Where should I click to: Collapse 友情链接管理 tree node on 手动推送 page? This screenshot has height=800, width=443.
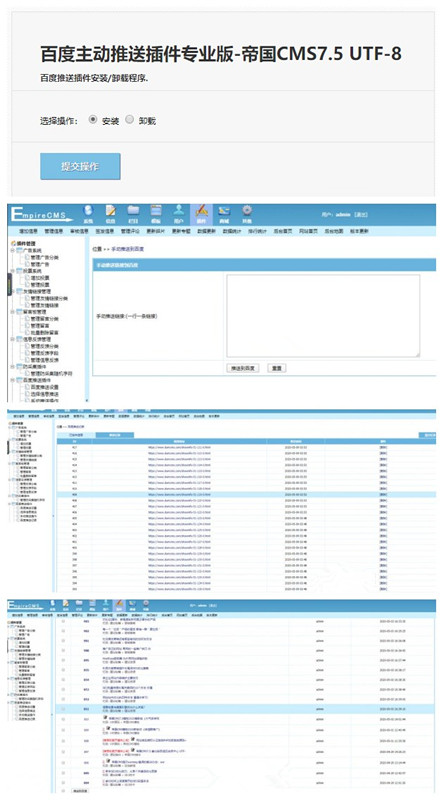pyautogui.click(x=13, y=291)
